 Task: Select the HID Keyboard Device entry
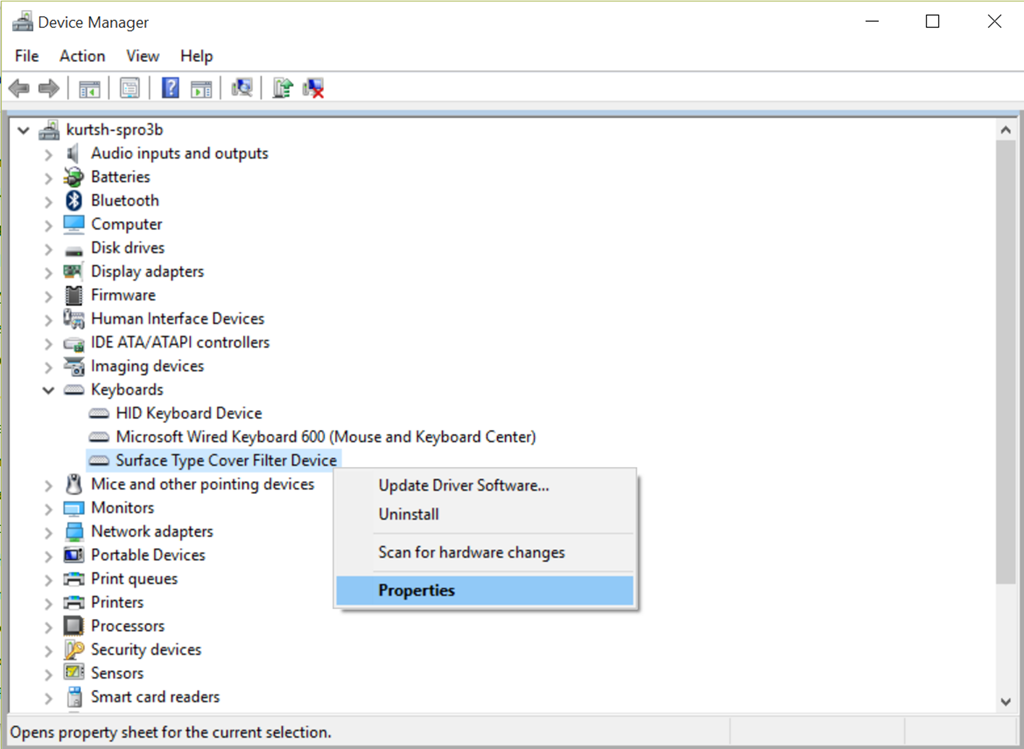click(x=188, y=413)
